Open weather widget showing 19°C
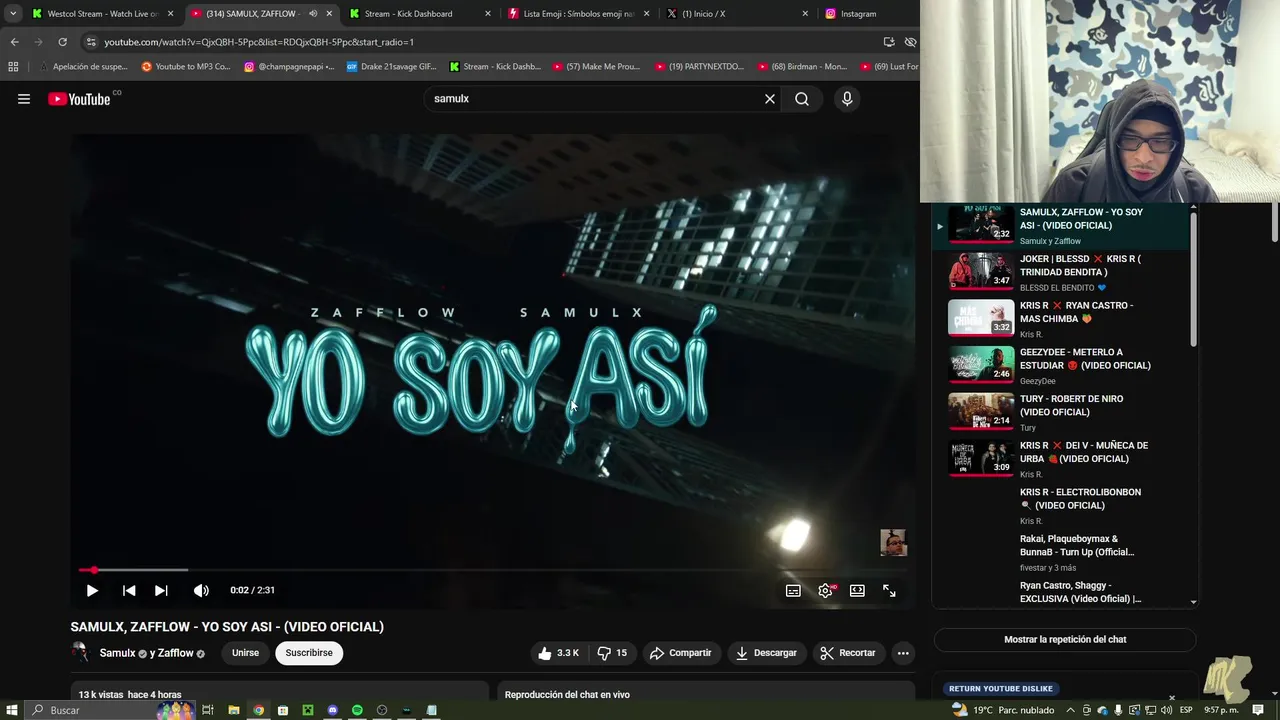This screenshot has width=1280, height=720. click(1003, 710)
